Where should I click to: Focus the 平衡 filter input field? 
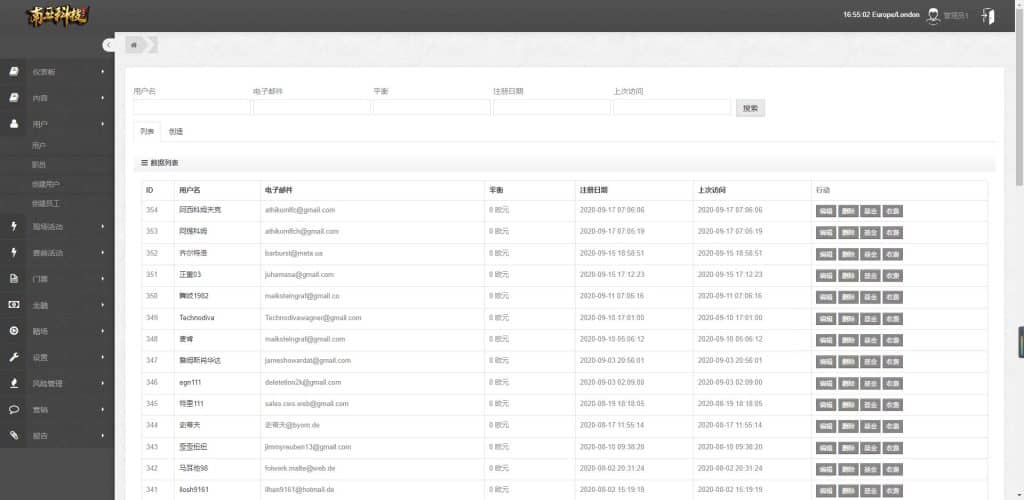coord(432,108)
